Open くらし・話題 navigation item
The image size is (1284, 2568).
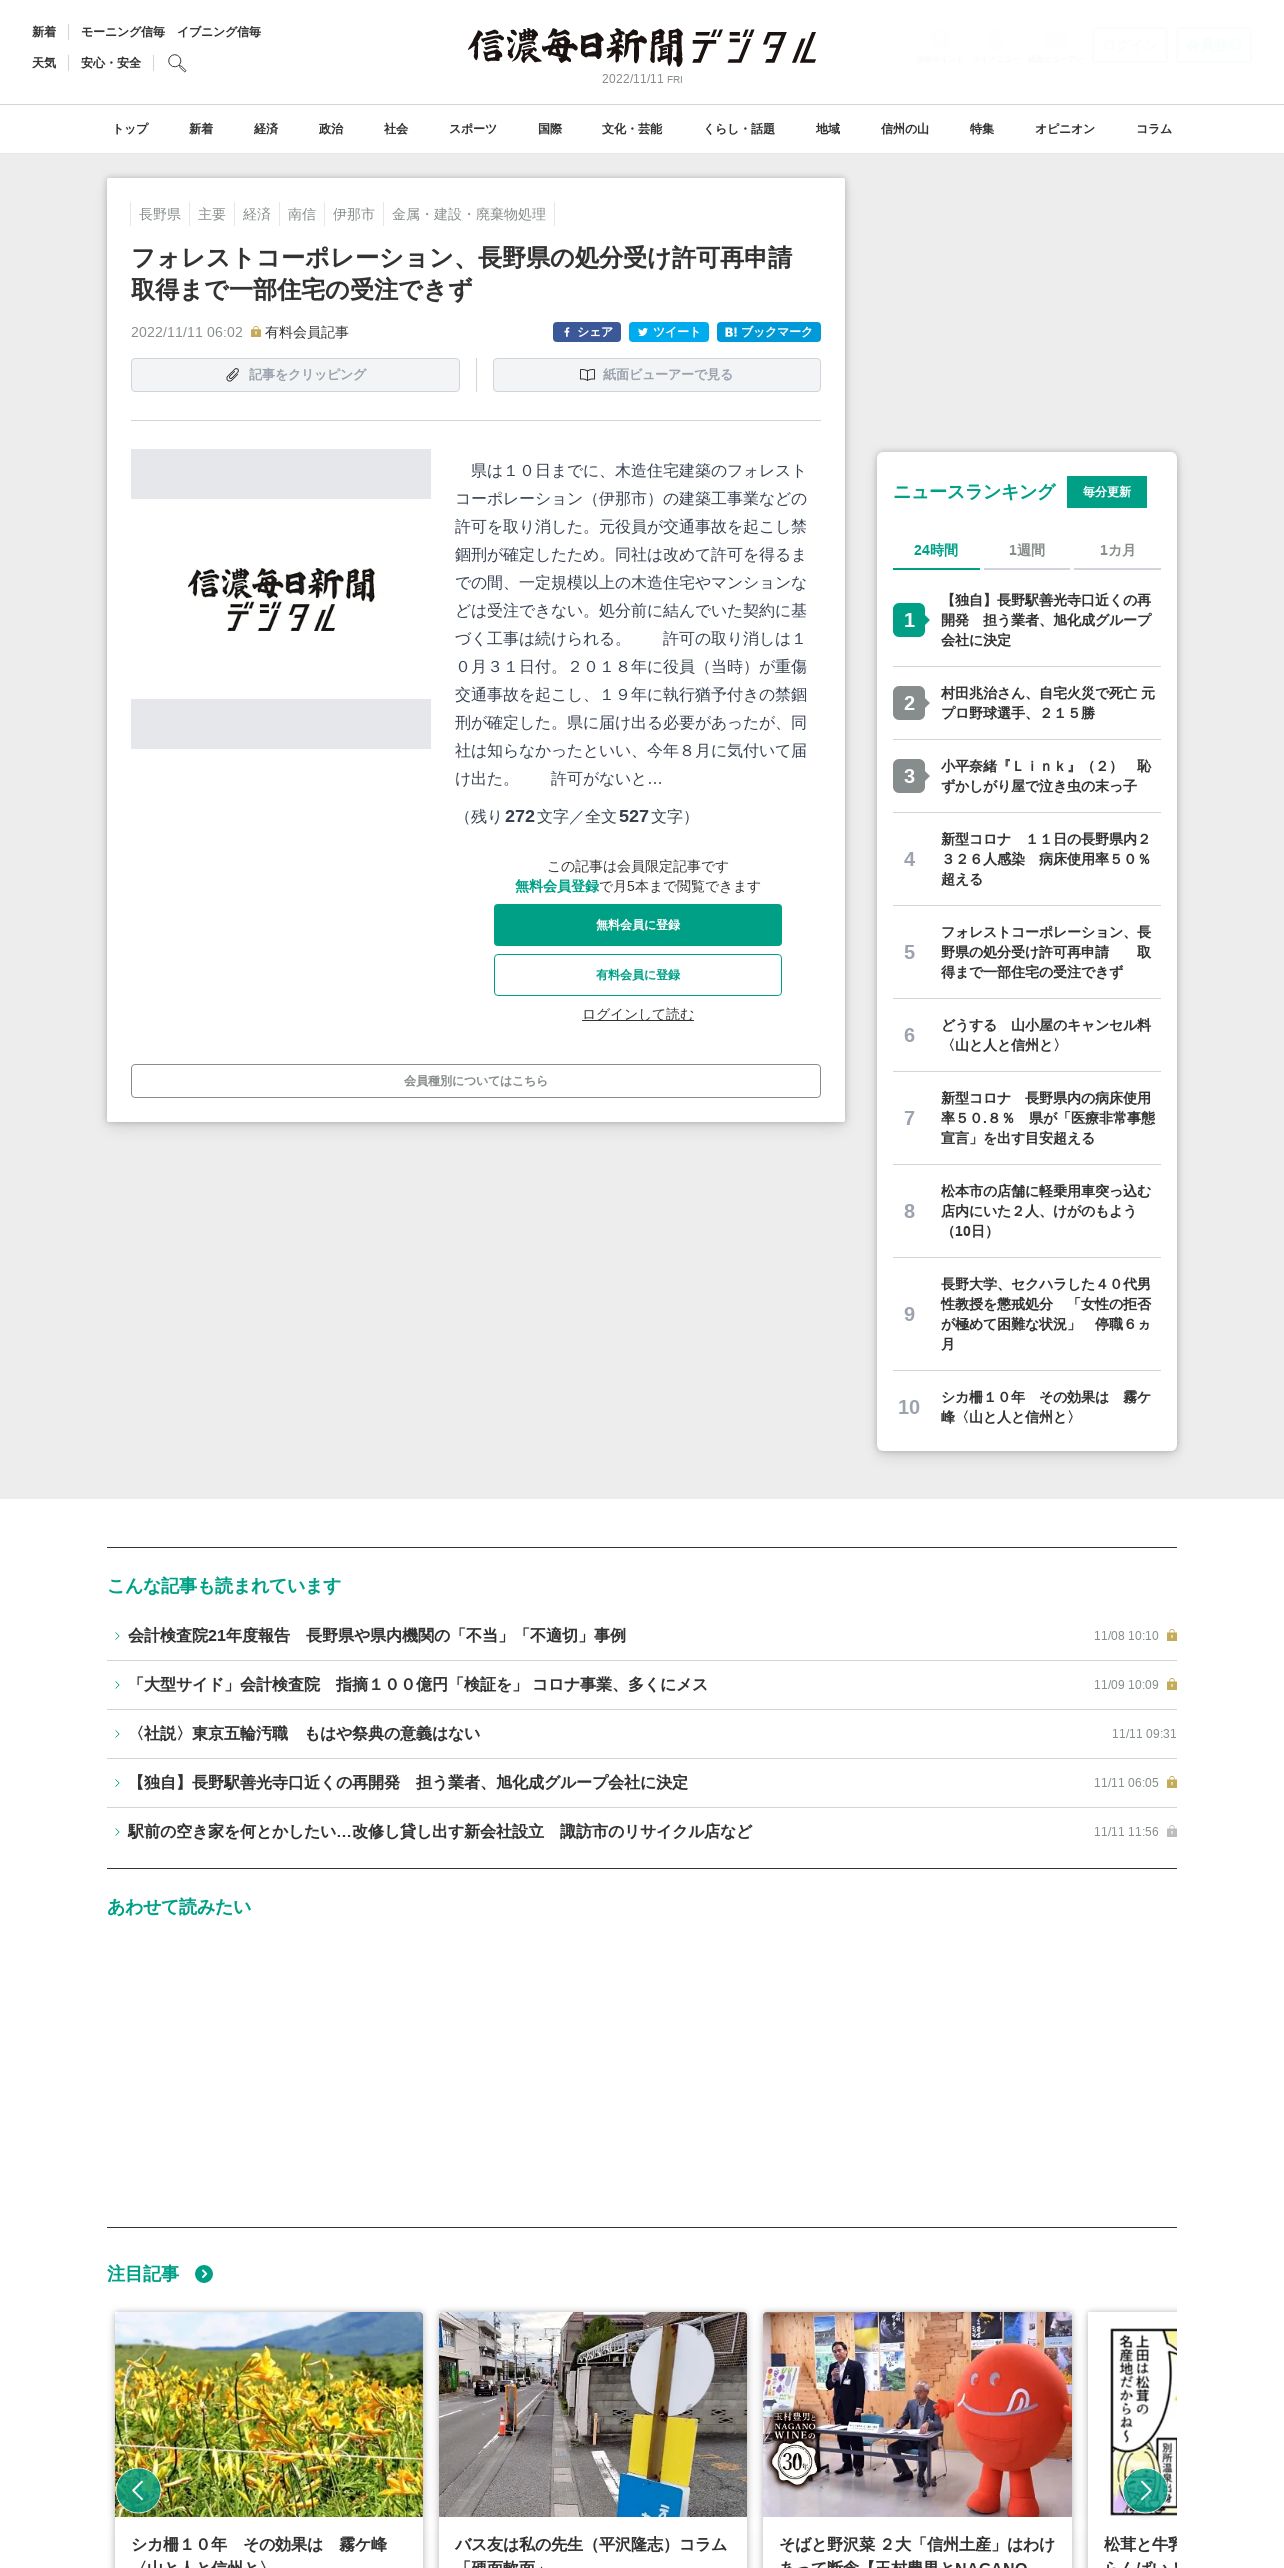pos(739,129)
